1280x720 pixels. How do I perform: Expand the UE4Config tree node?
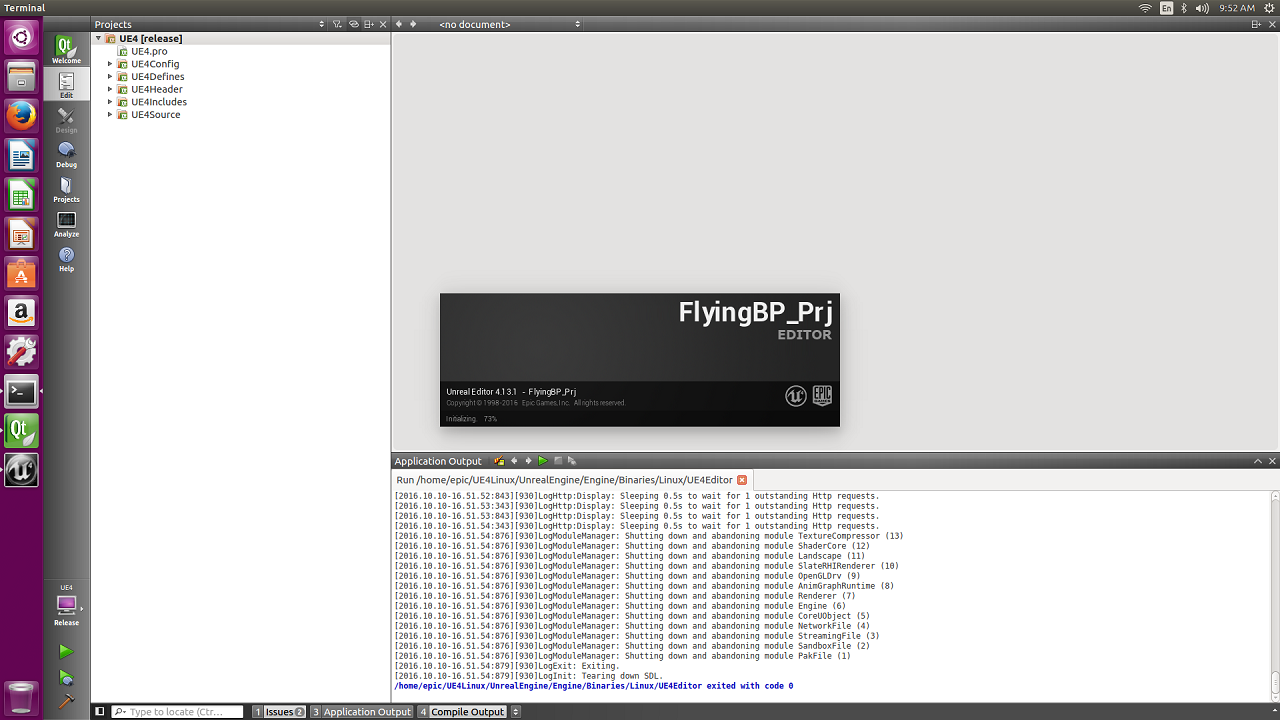(x=110, y=64)
